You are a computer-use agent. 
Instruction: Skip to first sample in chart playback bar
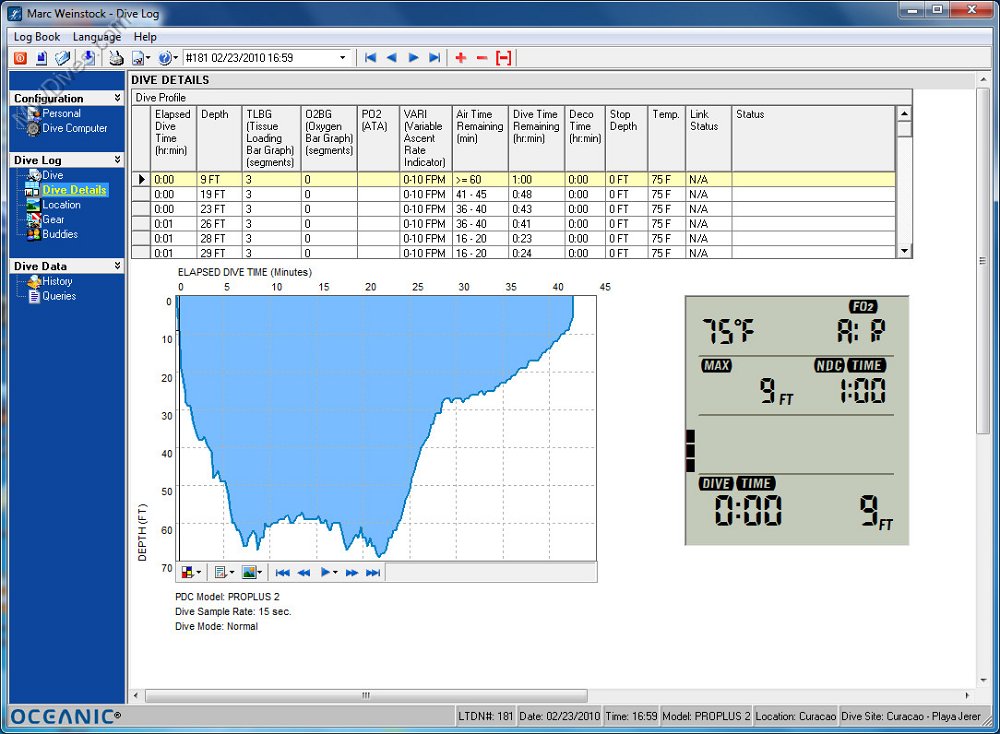pyautogui.click(x=283, y=573)
